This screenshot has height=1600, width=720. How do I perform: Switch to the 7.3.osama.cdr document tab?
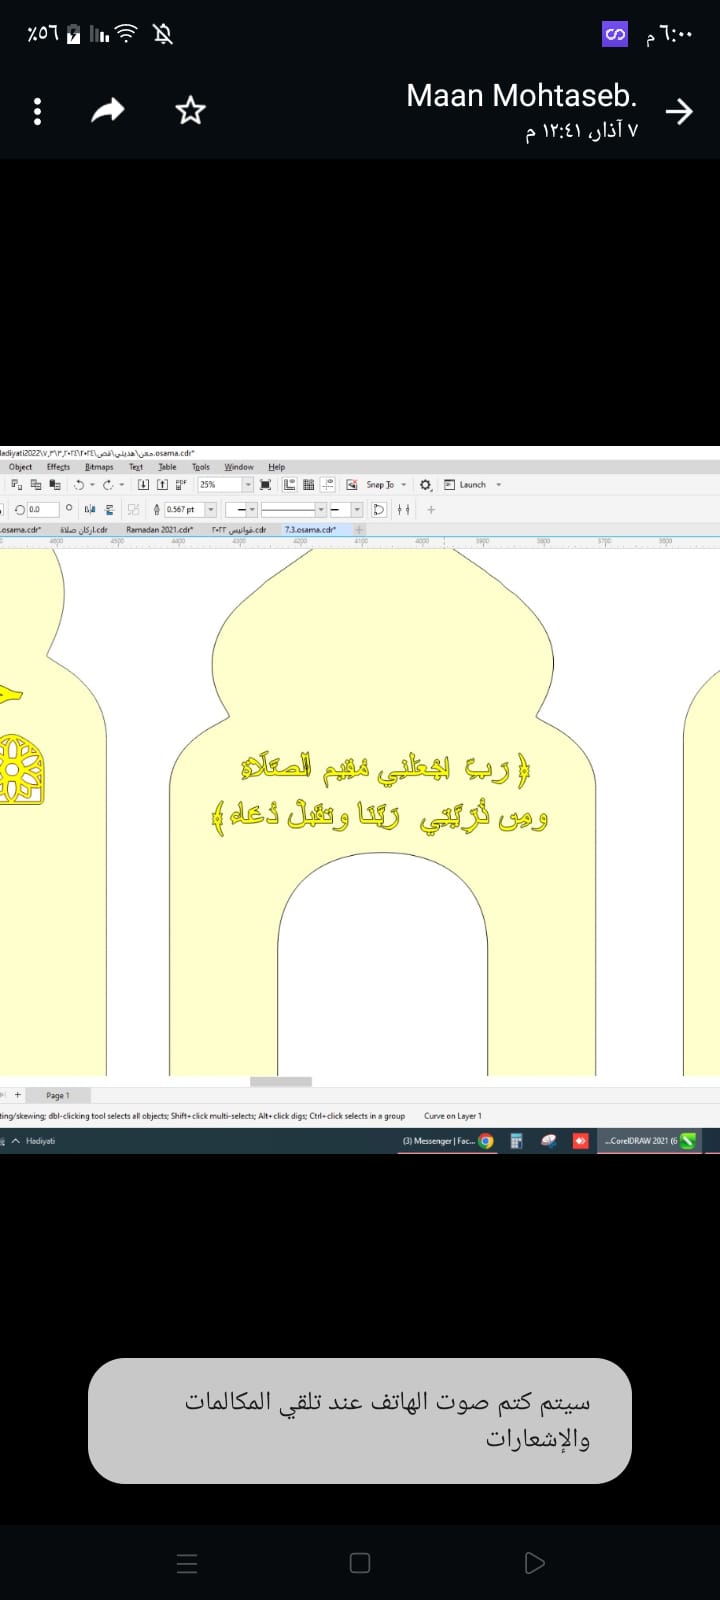tap(310, 530)
